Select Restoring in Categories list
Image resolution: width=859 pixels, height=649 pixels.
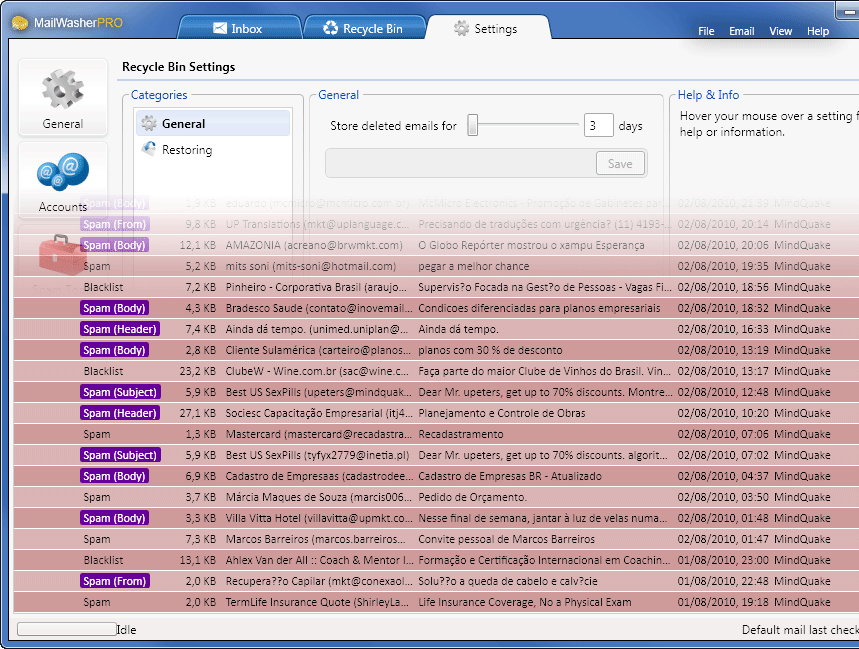tap(213, 149)
